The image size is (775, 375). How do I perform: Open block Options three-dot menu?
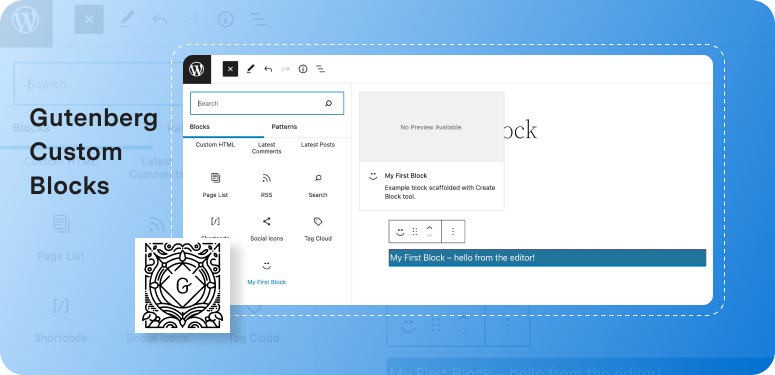click(453, 231)
